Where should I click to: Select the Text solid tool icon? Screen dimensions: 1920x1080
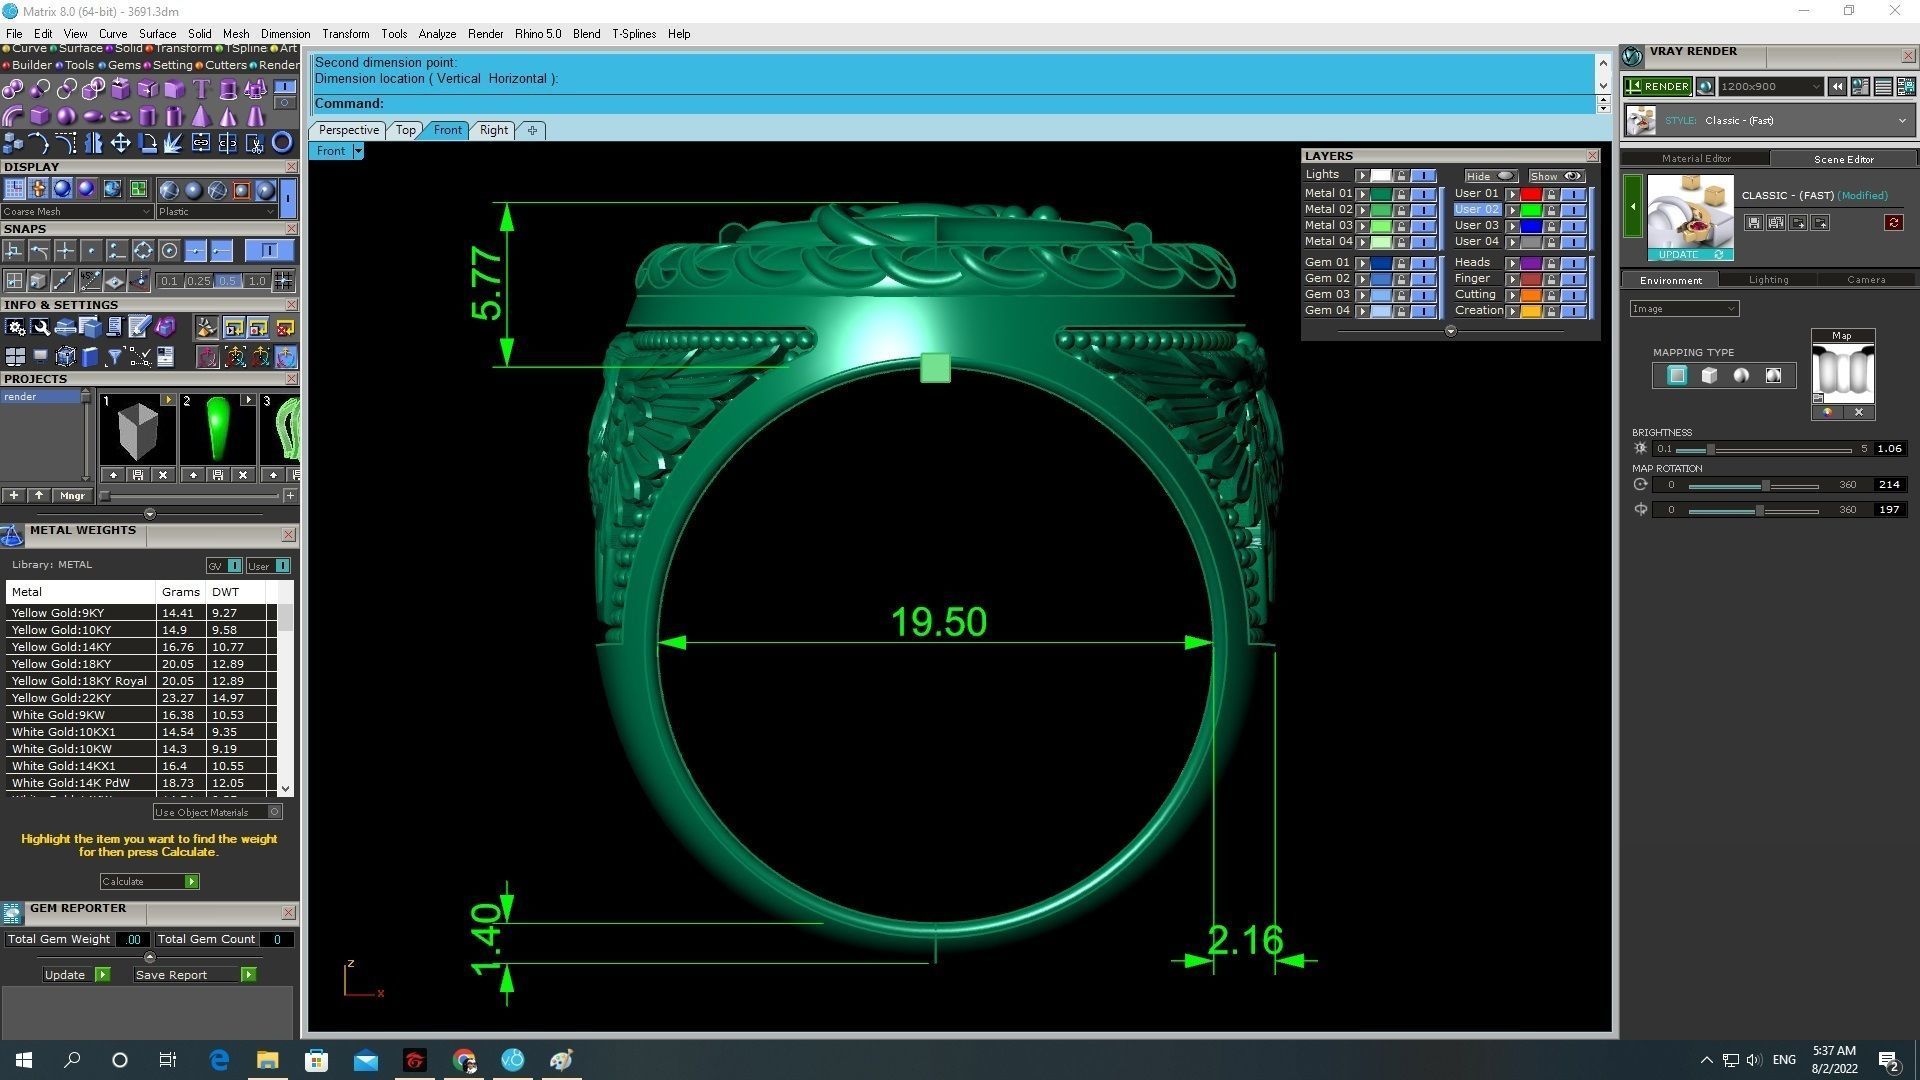tap(201, 89)
